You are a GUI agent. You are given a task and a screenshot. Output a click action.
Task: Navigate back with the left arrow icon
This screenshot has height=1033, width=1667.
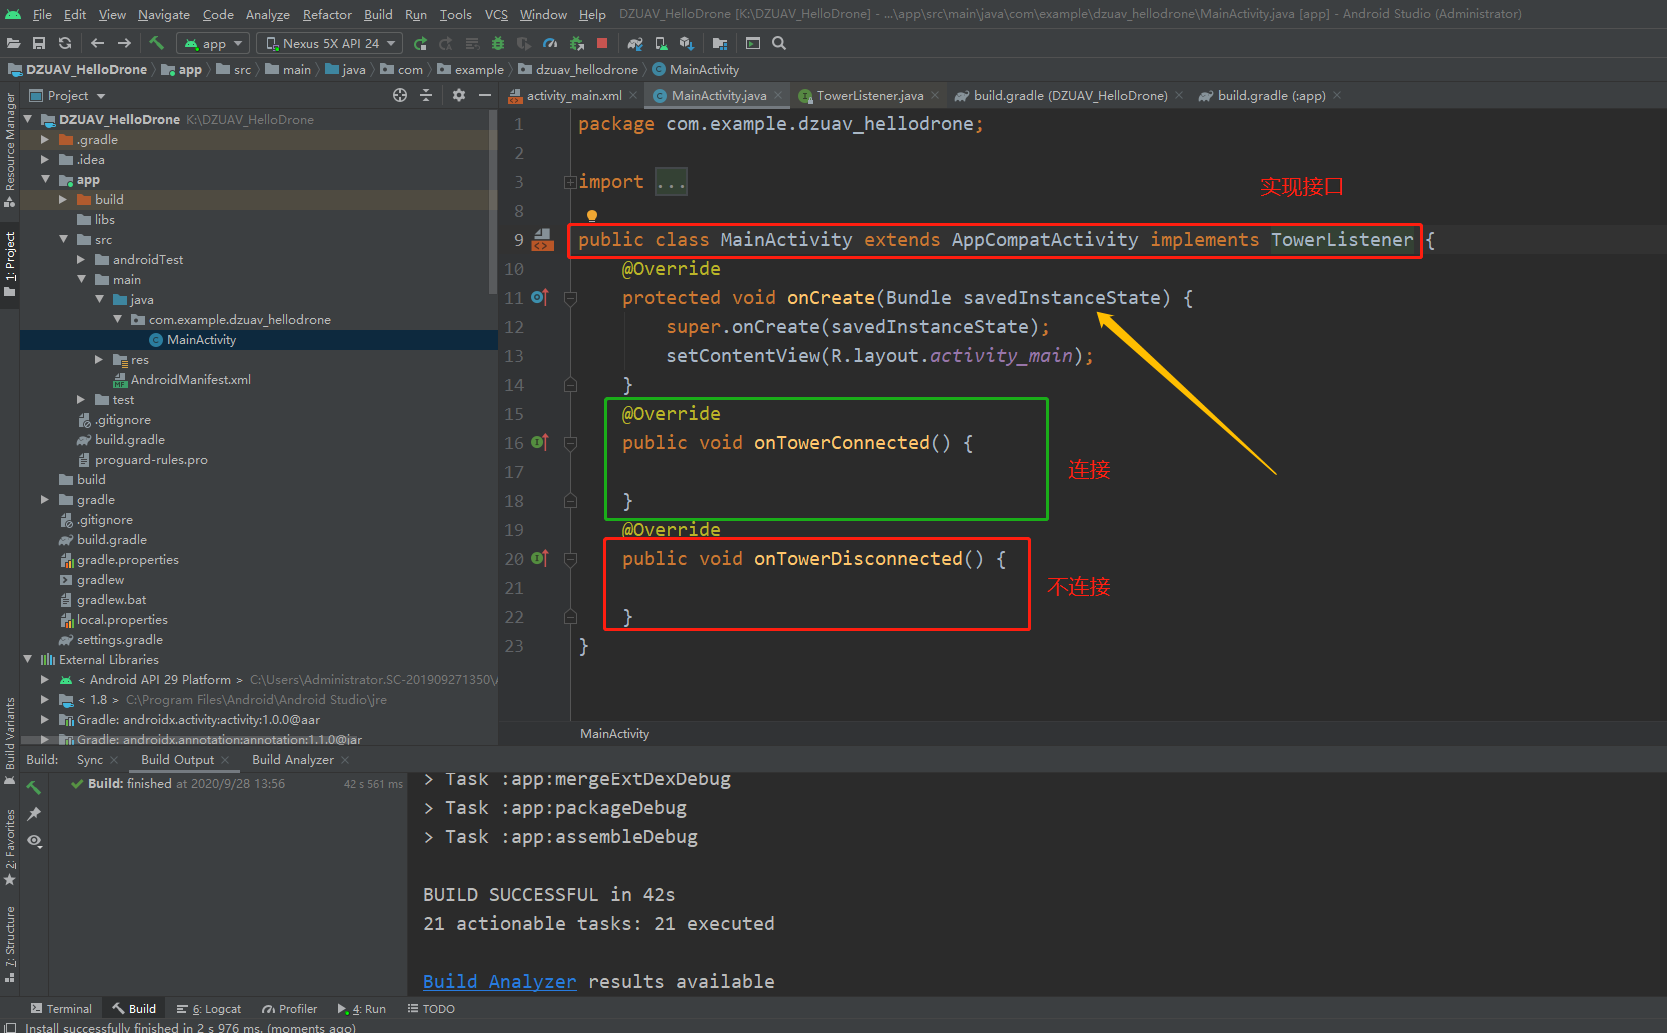click(x=97, y=43)
